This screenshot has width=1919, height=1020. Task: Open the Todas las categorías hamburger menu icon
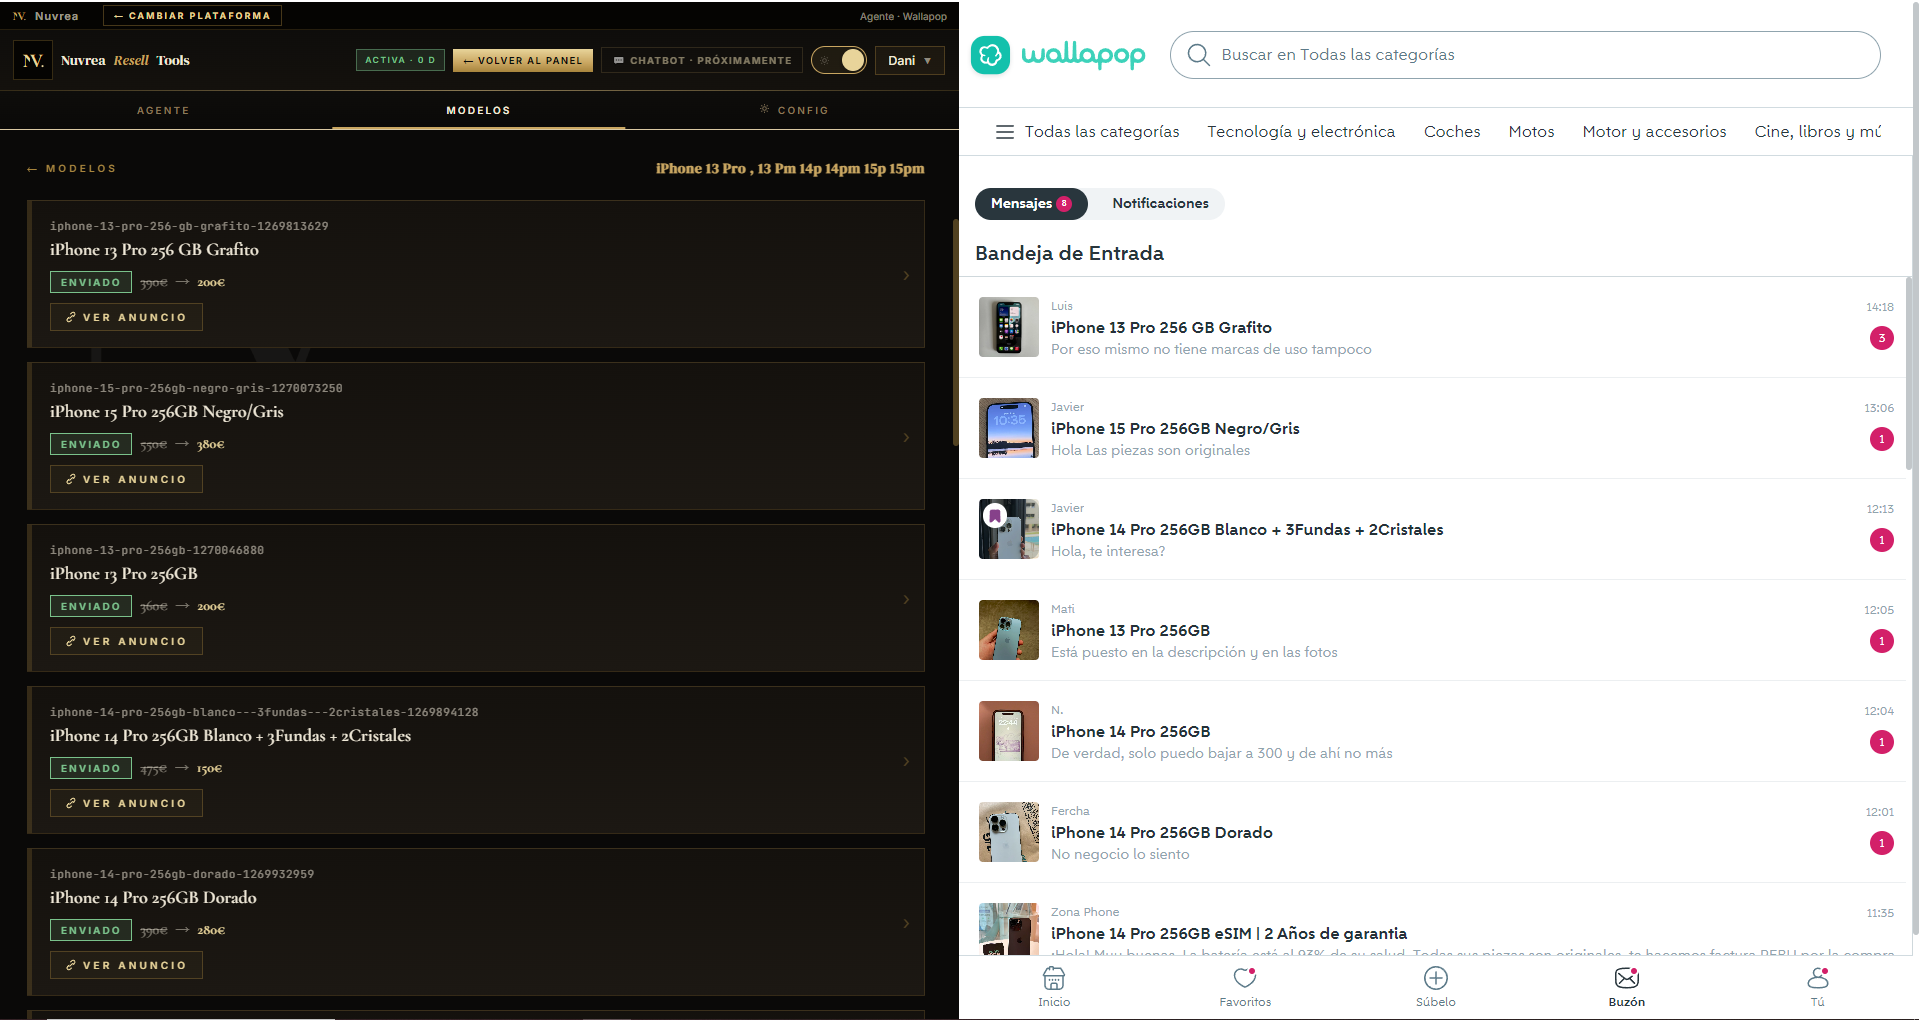coord(1005,132)
